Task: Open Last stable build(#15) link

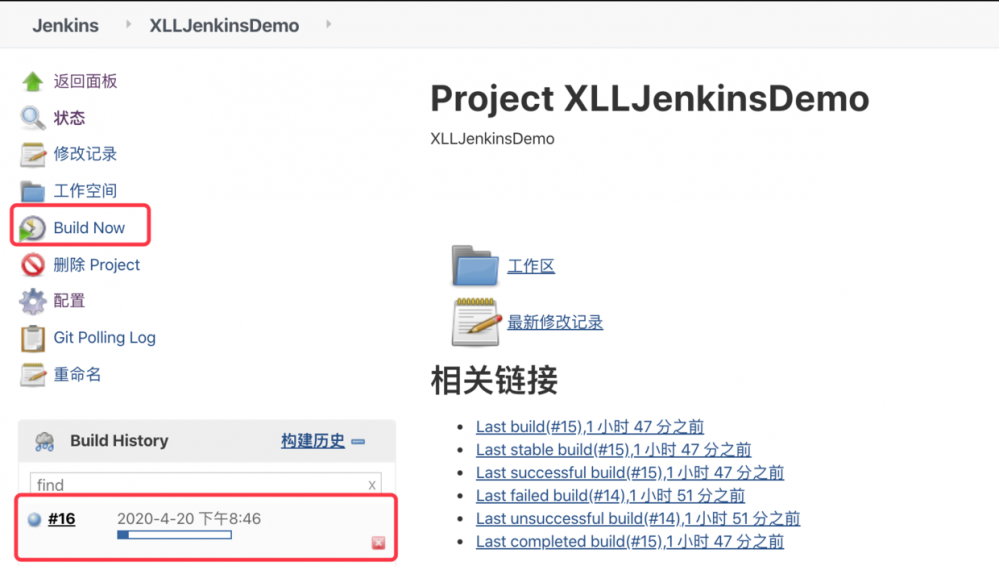Action: [x=614, y=449]
